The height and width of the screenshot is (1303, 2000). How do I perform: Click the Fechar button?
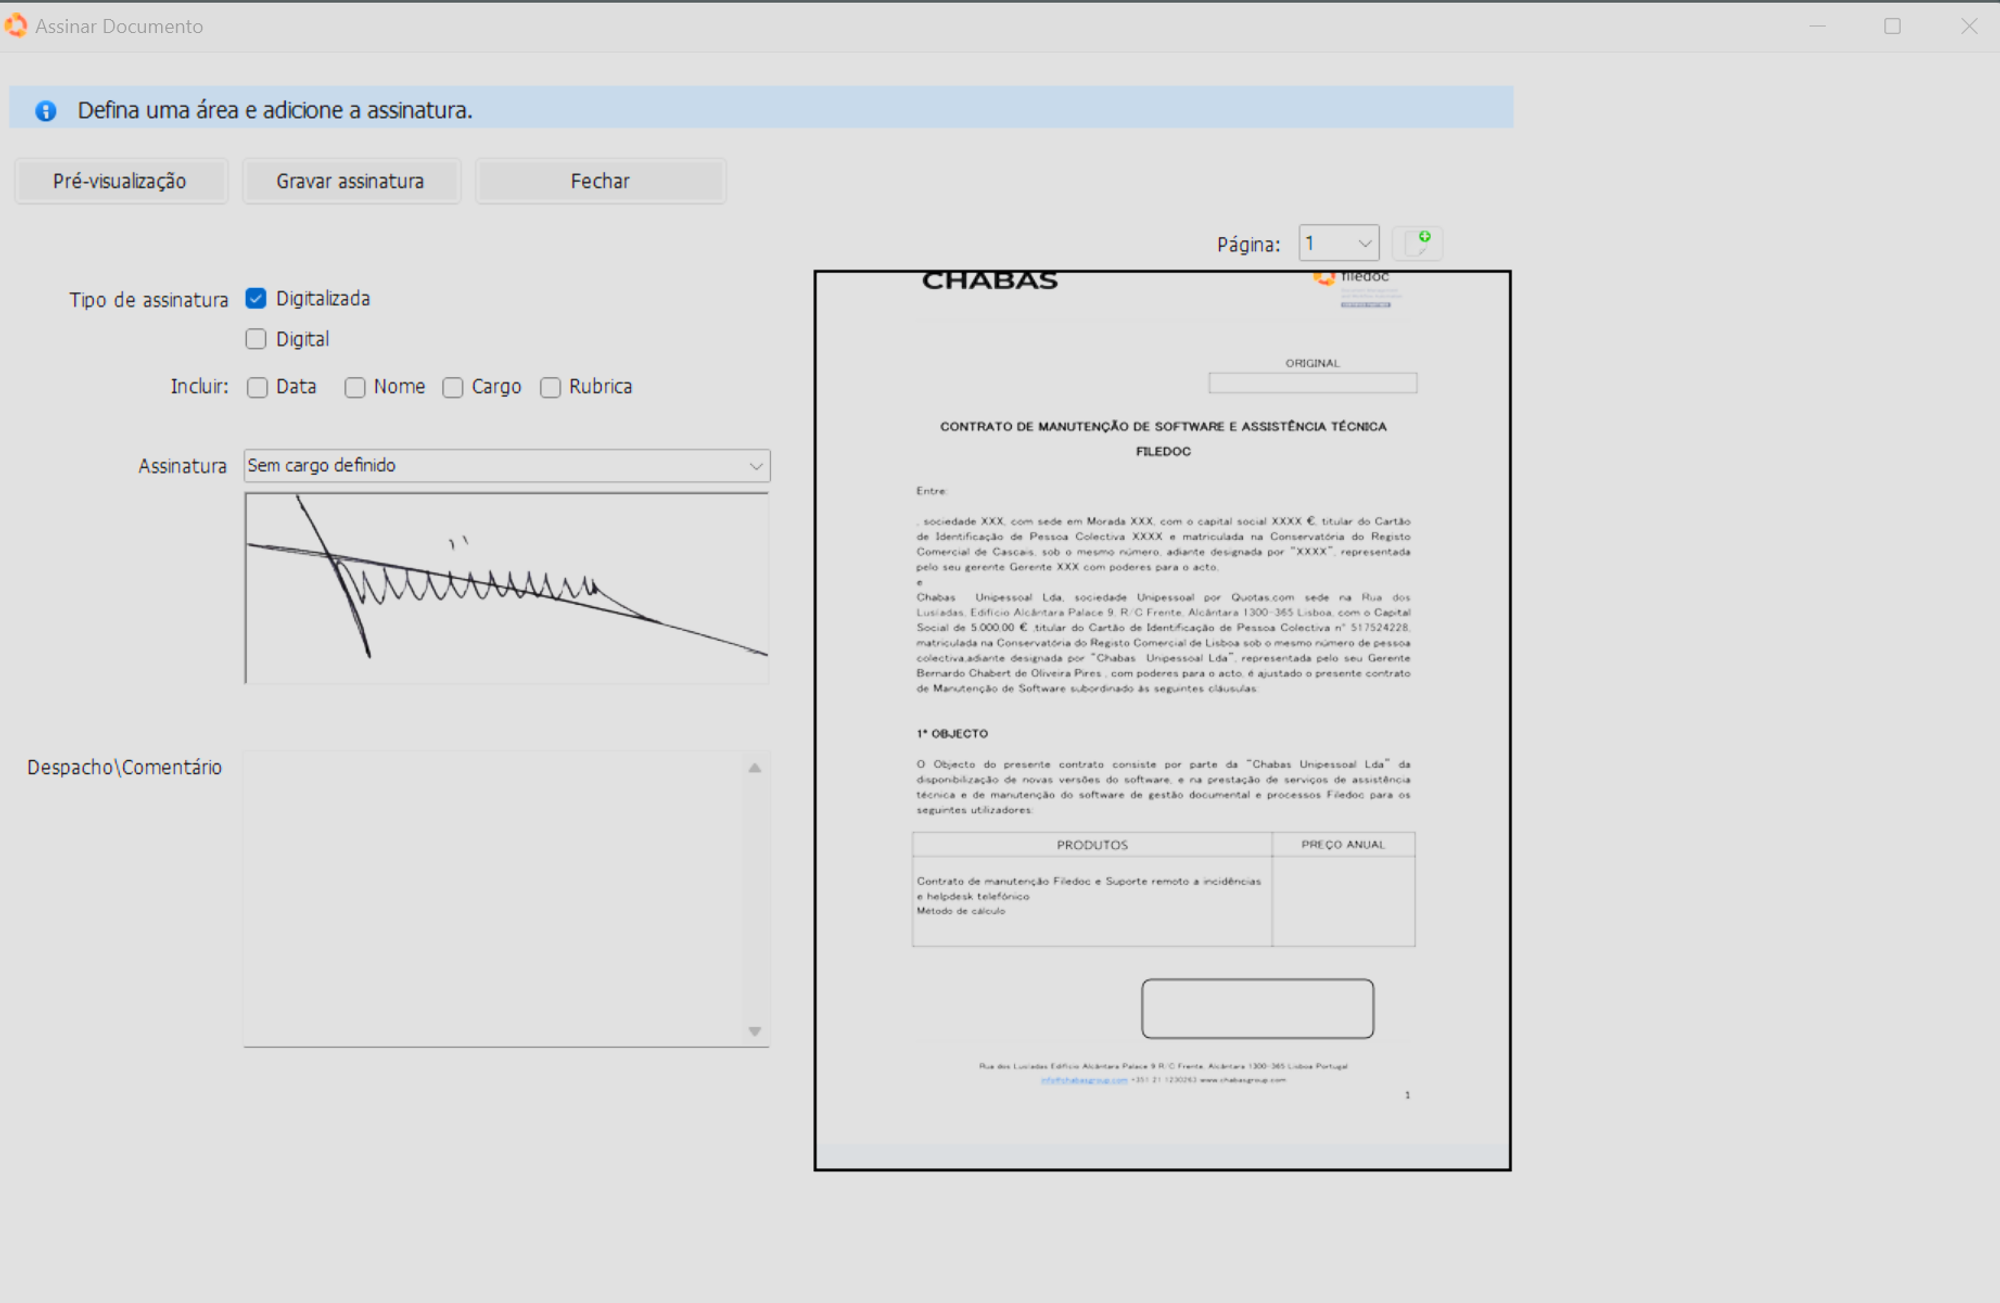600,181
